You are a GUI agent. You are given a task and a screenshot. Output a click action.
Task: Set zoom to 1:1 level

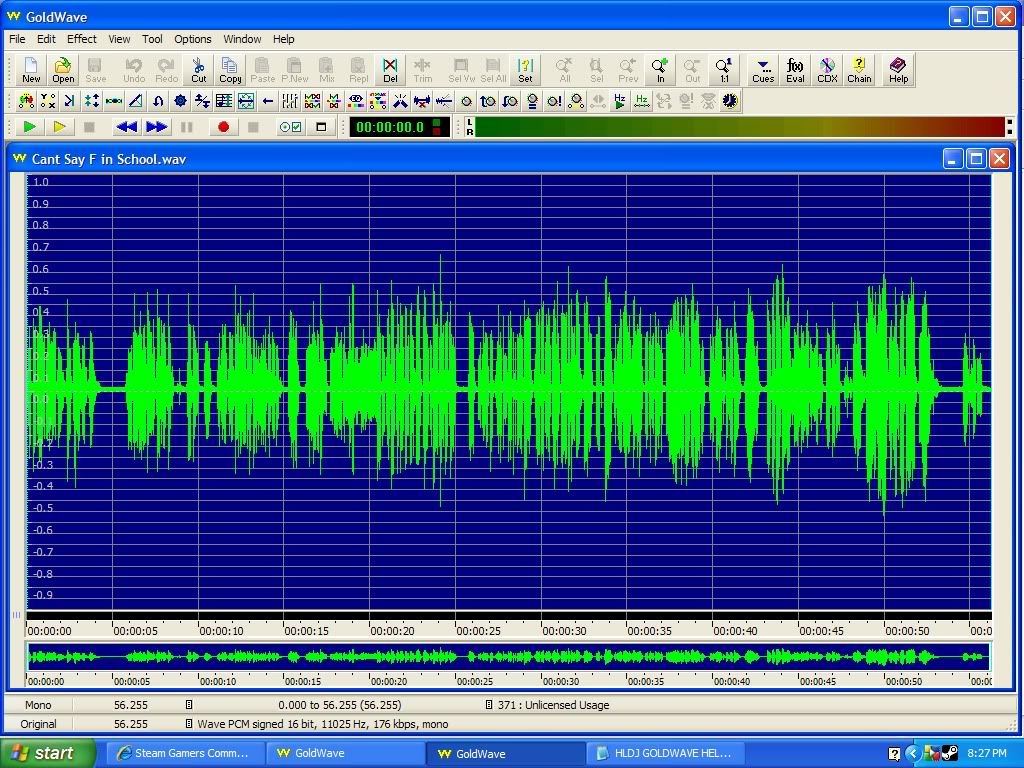click(x=724, y=70)
